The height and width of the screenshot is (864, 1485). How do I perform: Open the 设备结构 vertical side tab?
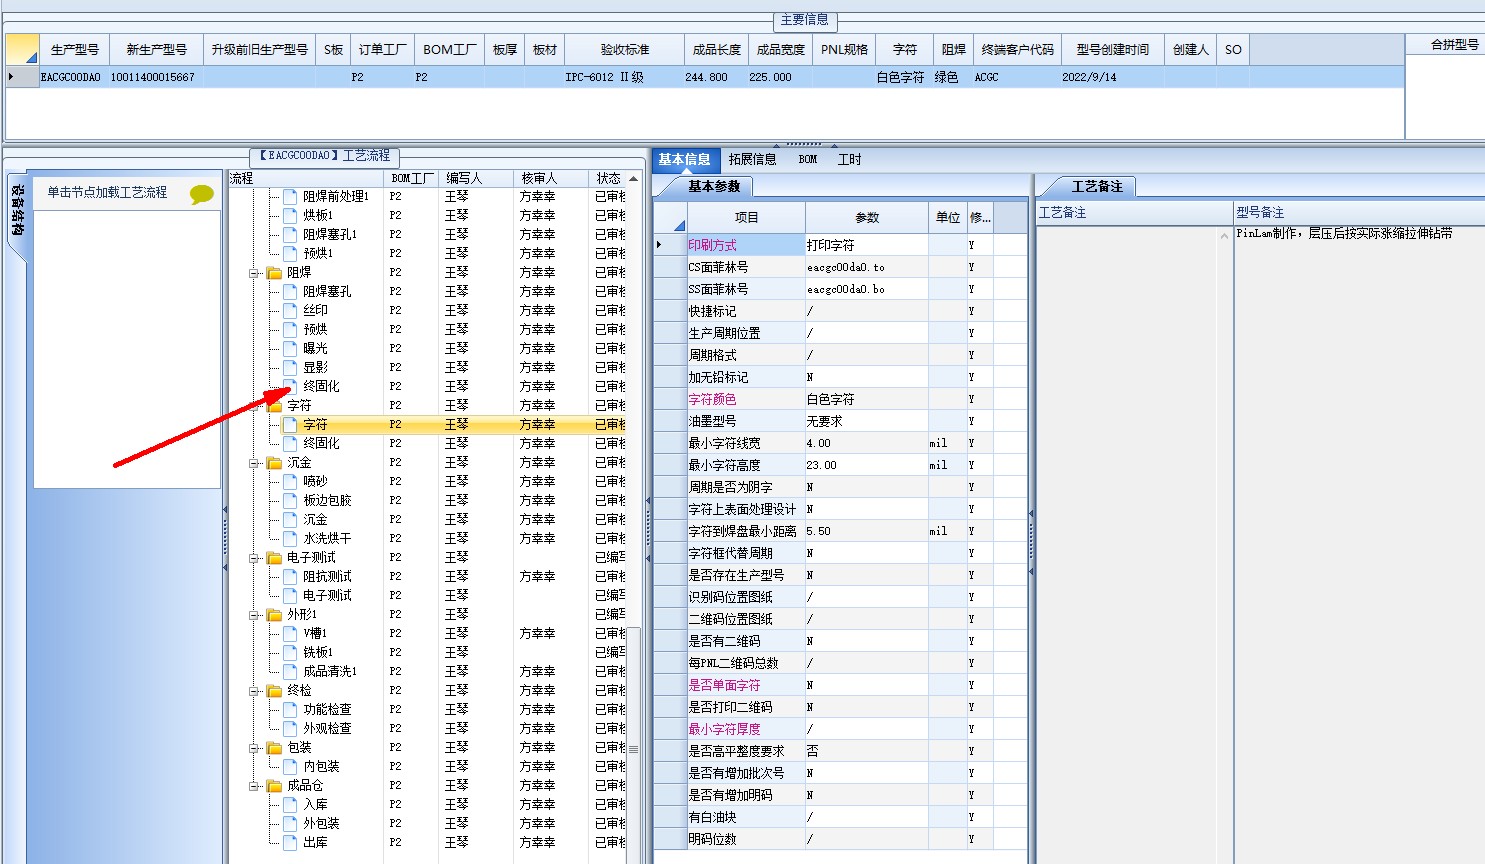(x=17, y=210)
